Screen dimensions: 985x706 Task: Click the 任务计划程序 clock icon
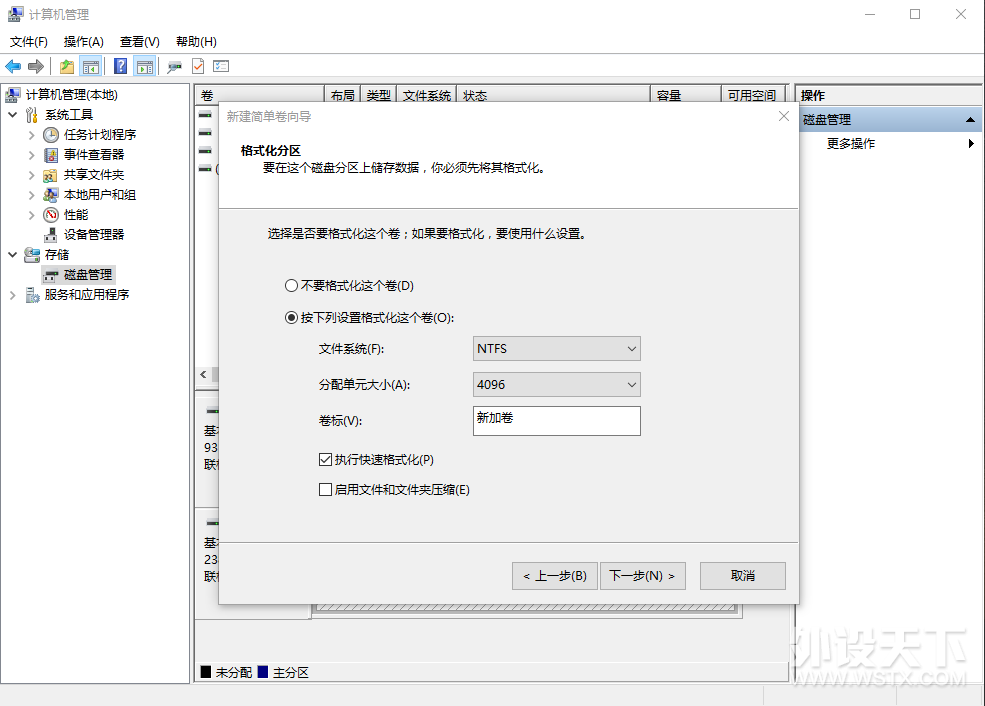pyautogui.click(x=51, y=135)
